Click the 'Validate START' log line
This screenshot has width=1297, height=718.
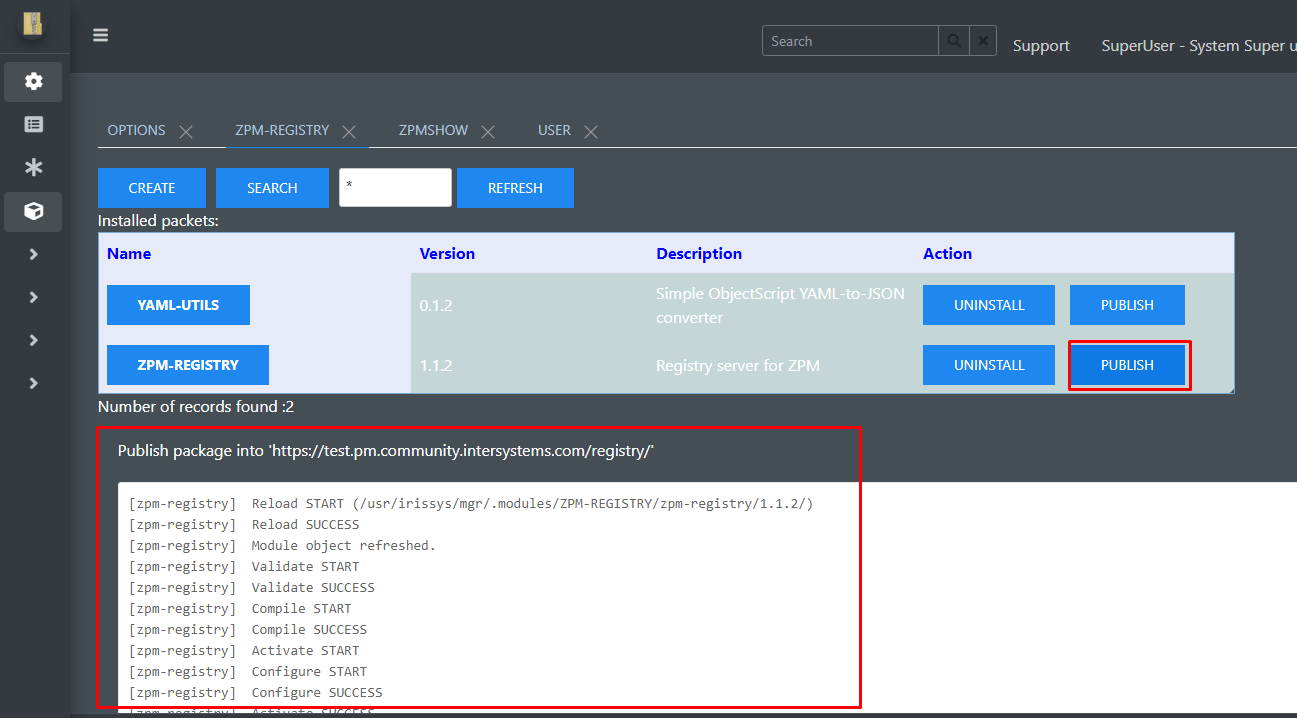pos(244,567)
